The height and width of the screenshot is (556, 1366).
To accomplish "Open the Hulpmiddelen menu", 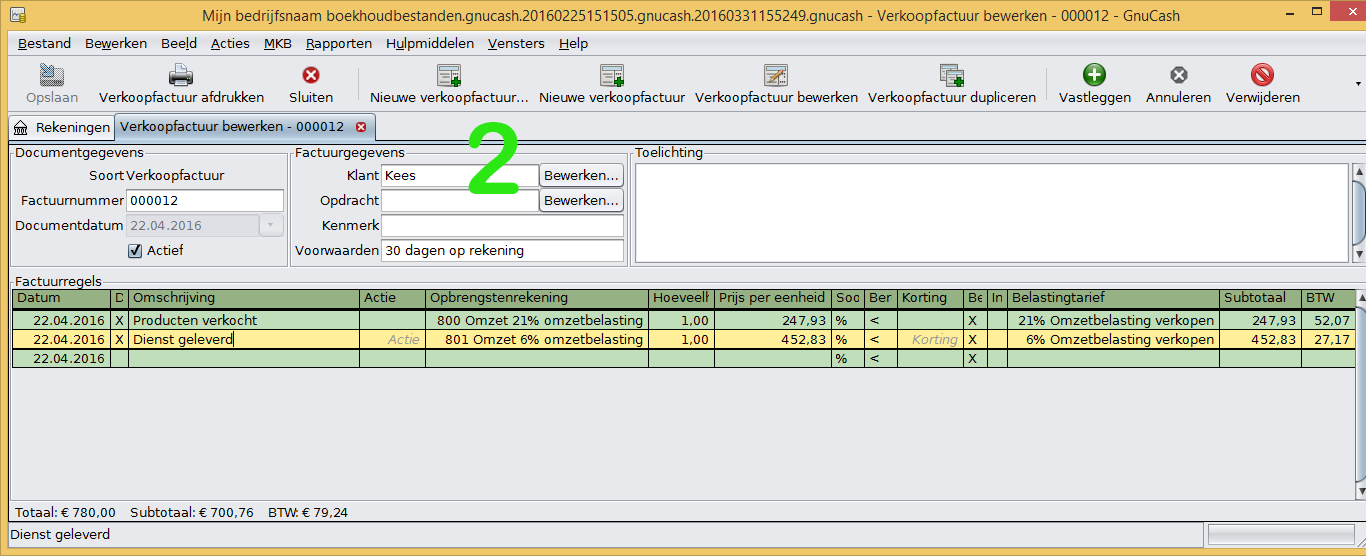I will tap(430, 43).
